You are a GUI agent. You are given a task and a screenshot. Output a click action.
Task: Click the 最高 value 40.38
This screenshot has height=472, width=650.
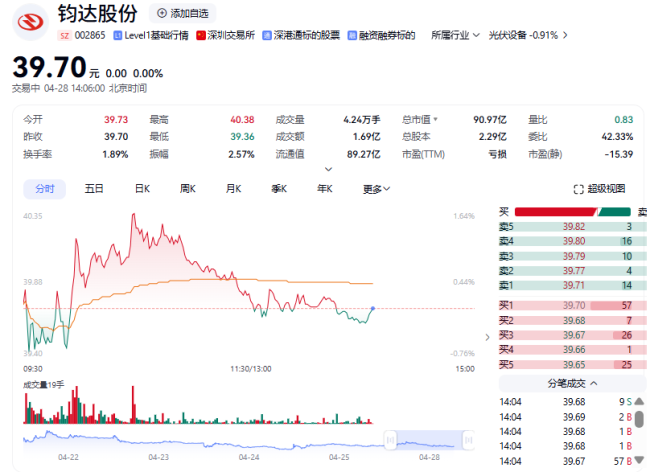pos(242,120)
